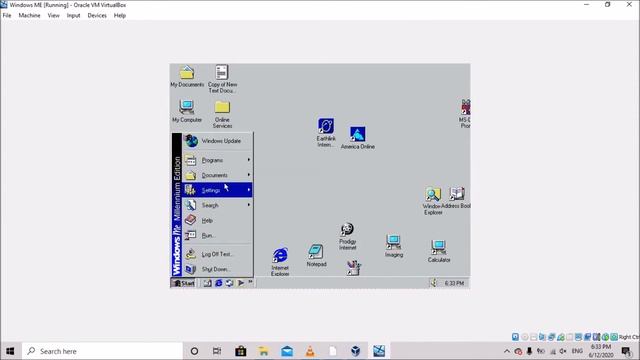Open the VirtualBox File menu
This screenshot has height=360, width=640.
pos(7,16)
